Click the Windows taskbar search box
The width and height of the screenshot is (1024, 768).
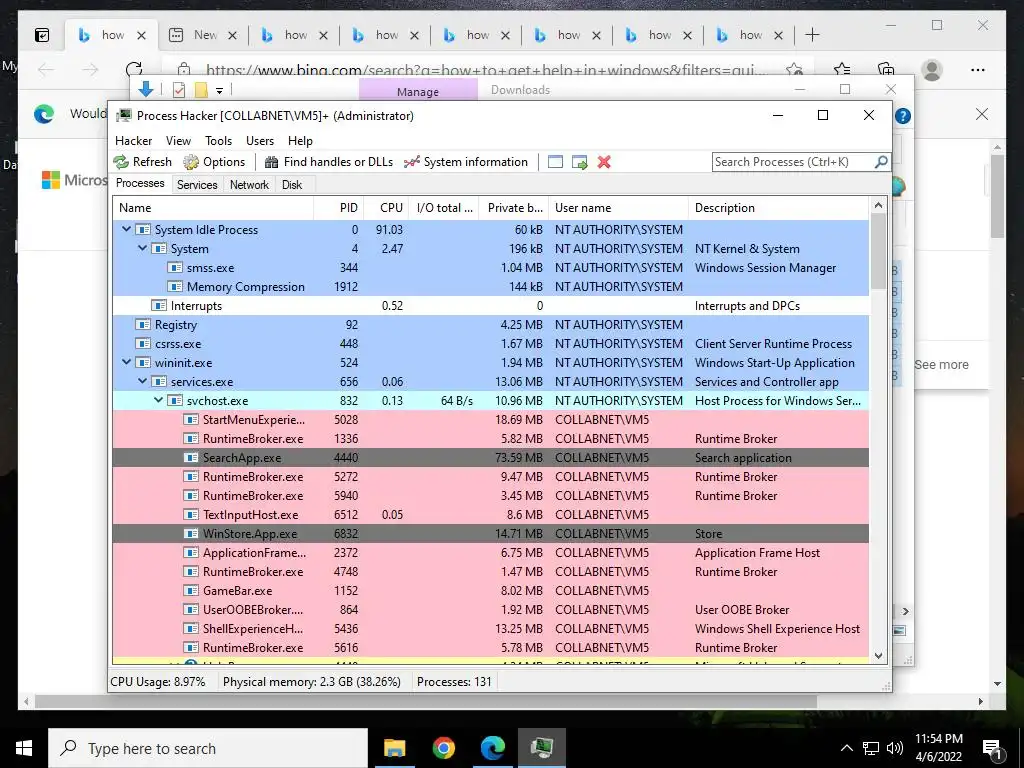[x=208, y=748]
